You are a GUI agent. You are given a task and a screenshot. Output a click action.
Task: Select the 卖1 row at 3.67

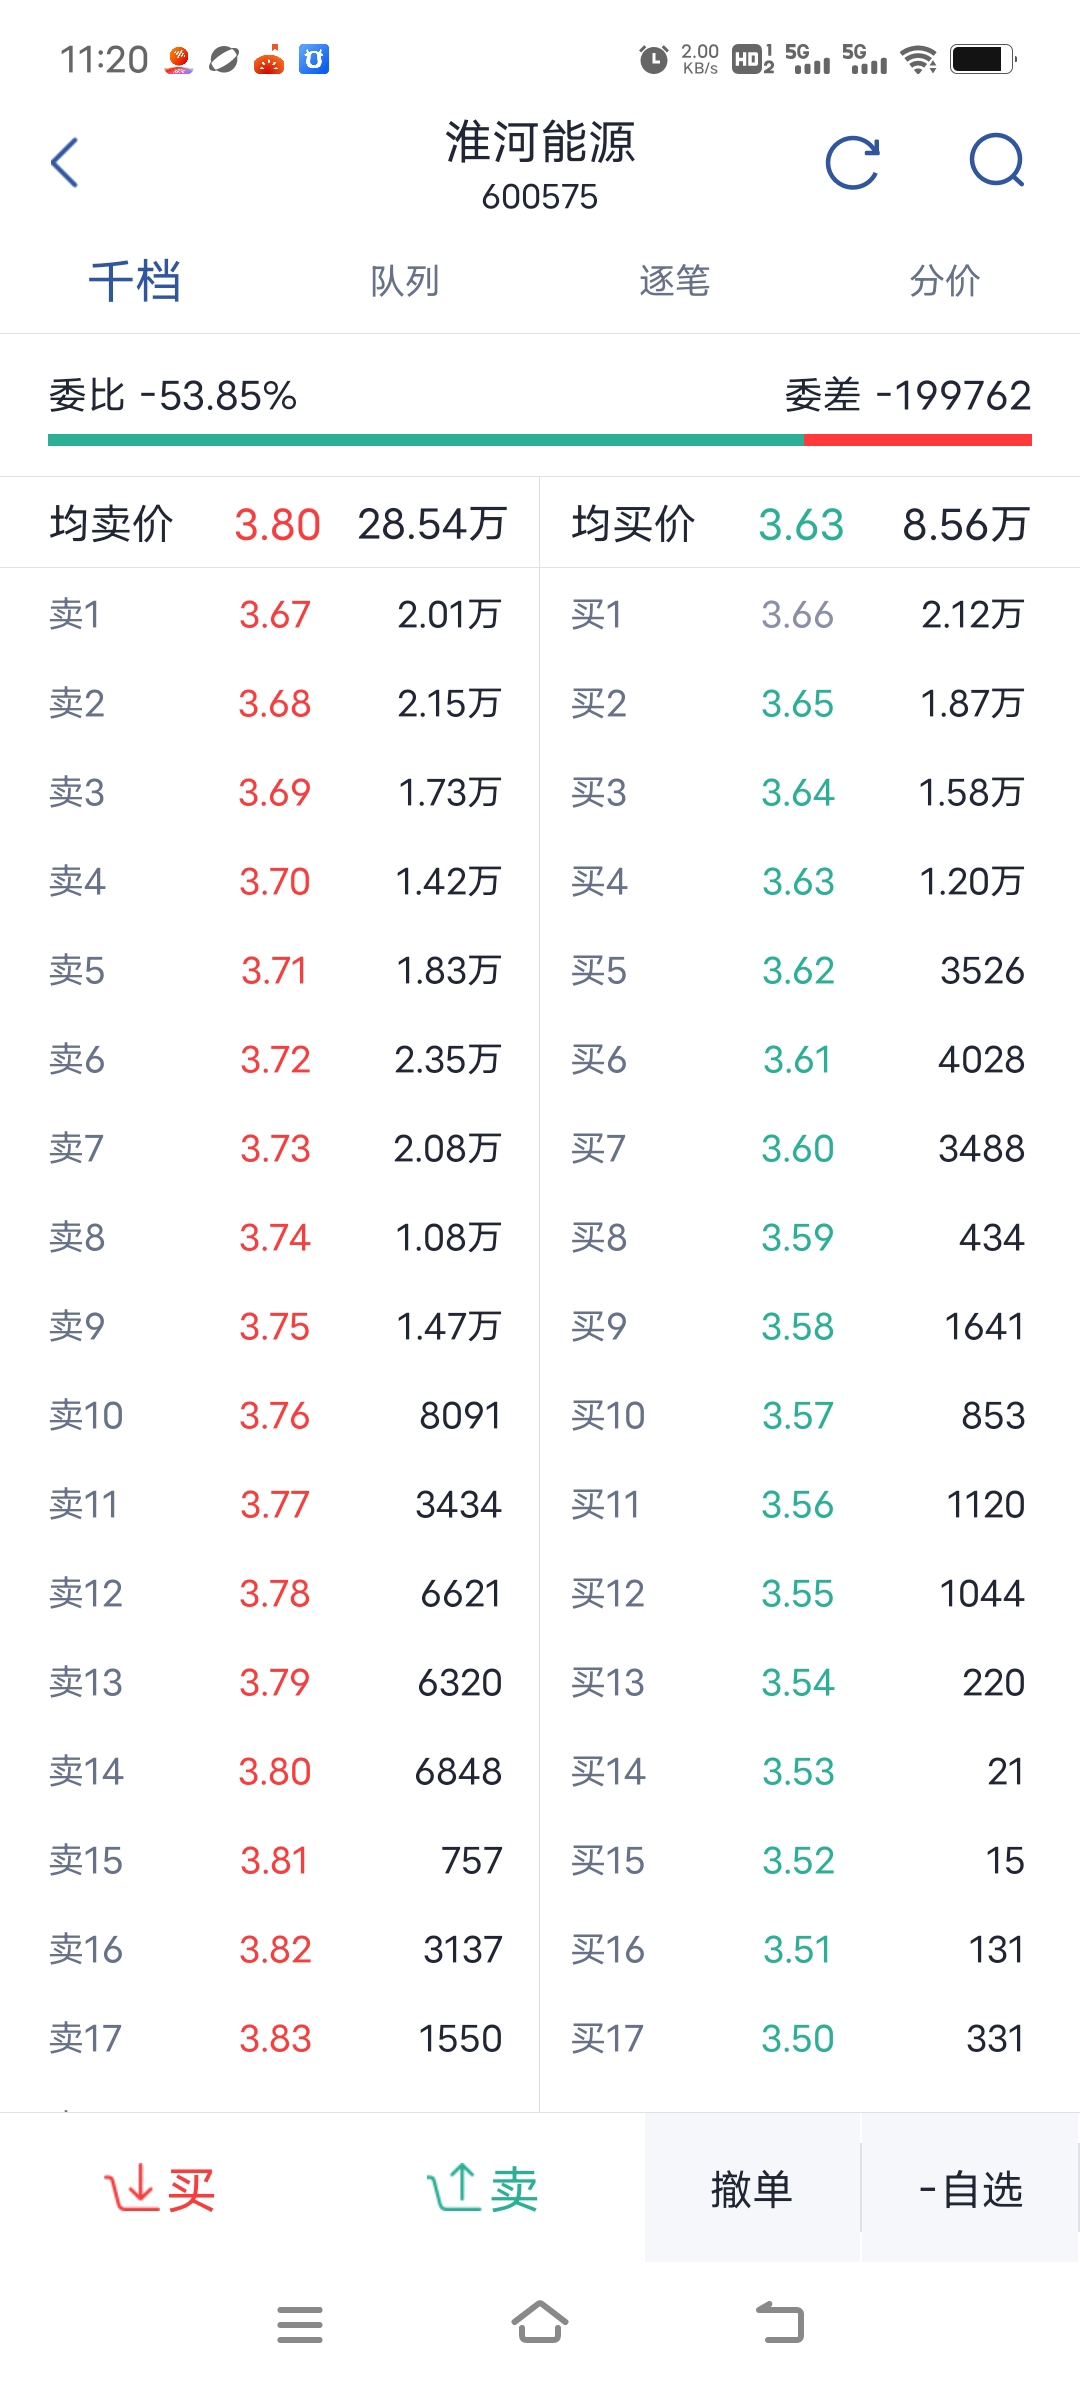270,614
